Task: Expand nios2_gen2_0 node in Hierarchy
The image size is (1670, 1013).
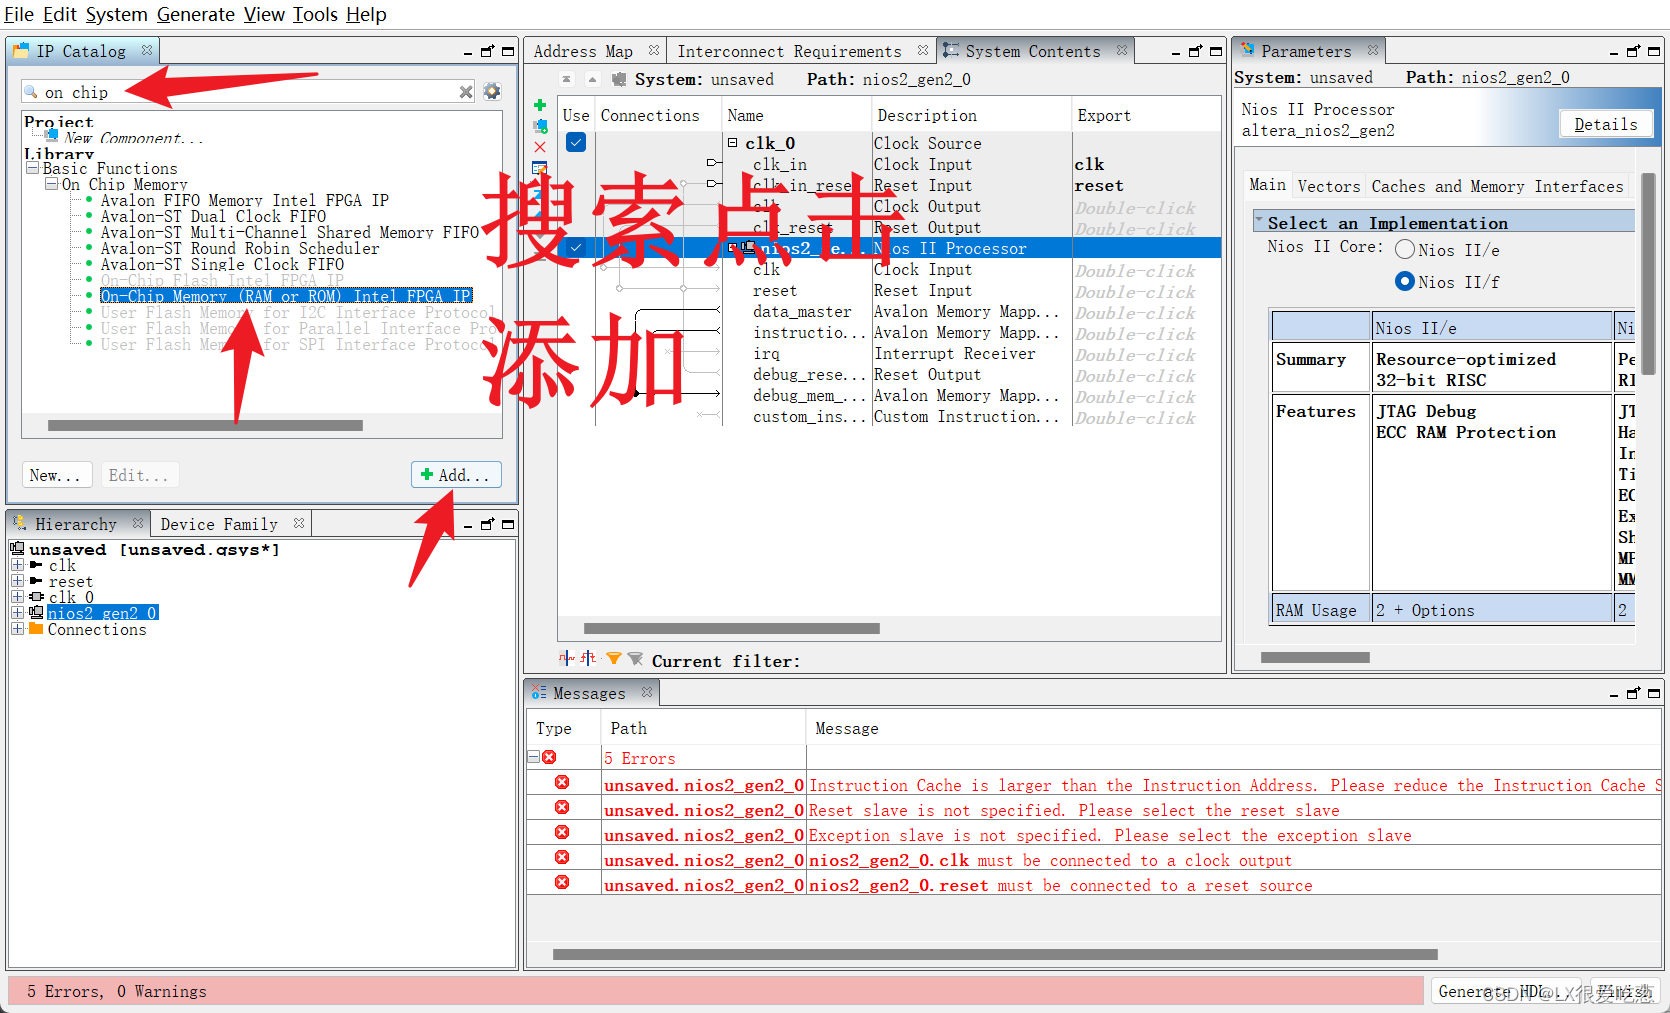Action: (x=17, y=613)
